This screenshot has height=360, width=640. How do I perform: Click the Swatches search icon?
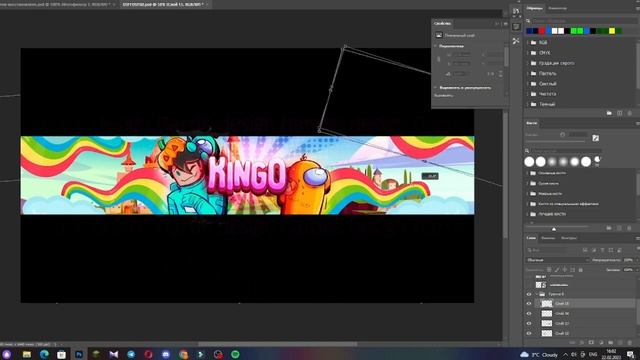click(528, 20)
